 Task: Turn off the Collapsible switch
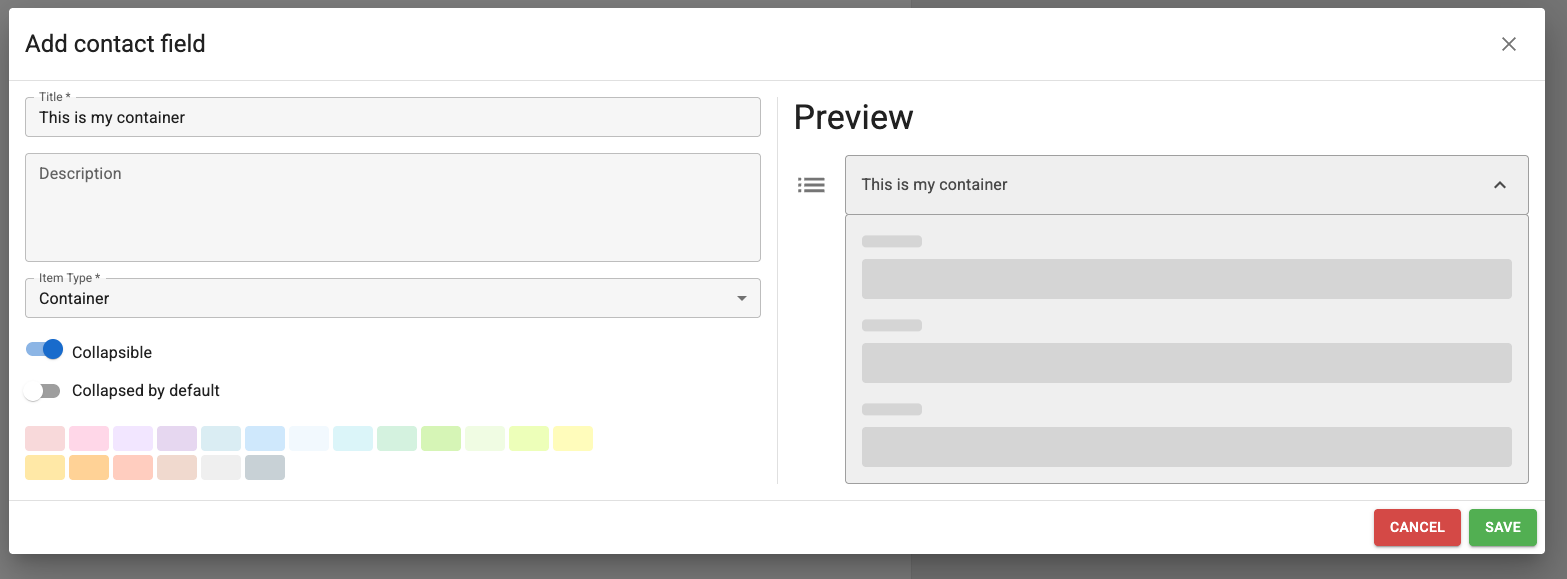point(45,351)
